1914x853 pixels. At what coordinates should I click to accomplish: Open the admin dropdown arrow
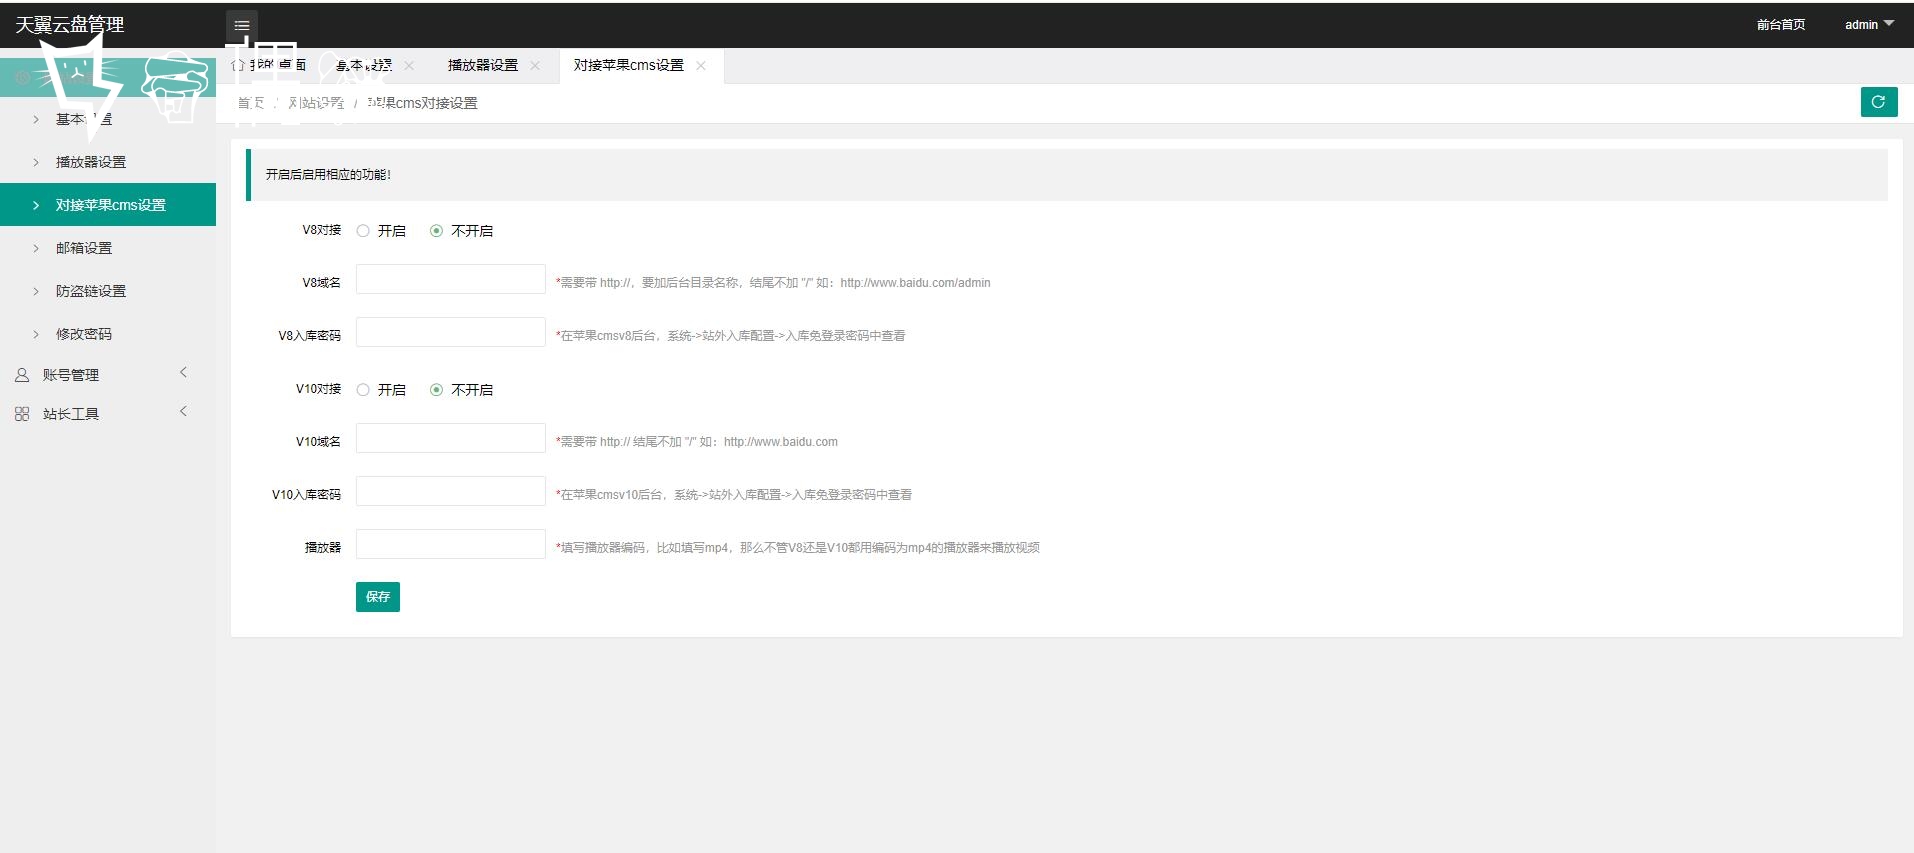point(1889,23)
